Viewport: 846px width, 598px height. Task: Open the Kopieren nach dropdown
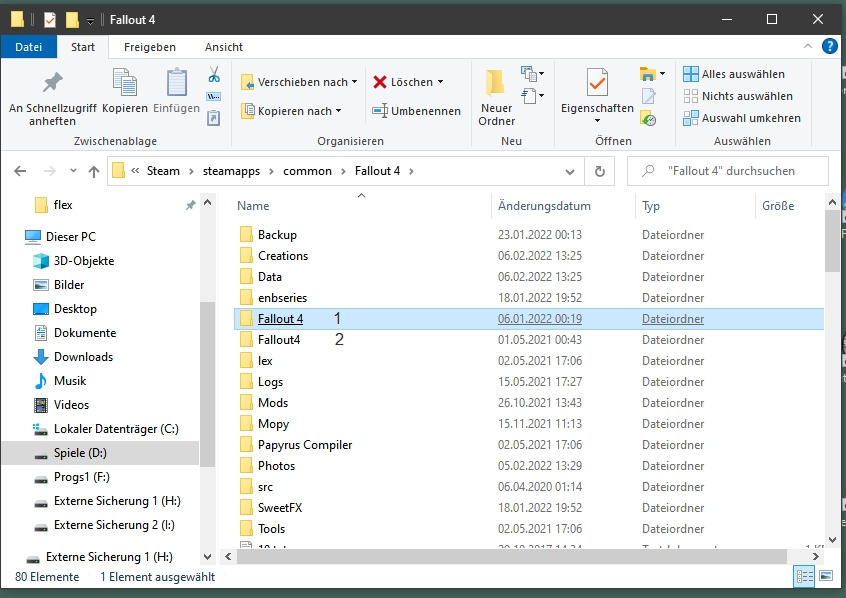coord(298,111)
